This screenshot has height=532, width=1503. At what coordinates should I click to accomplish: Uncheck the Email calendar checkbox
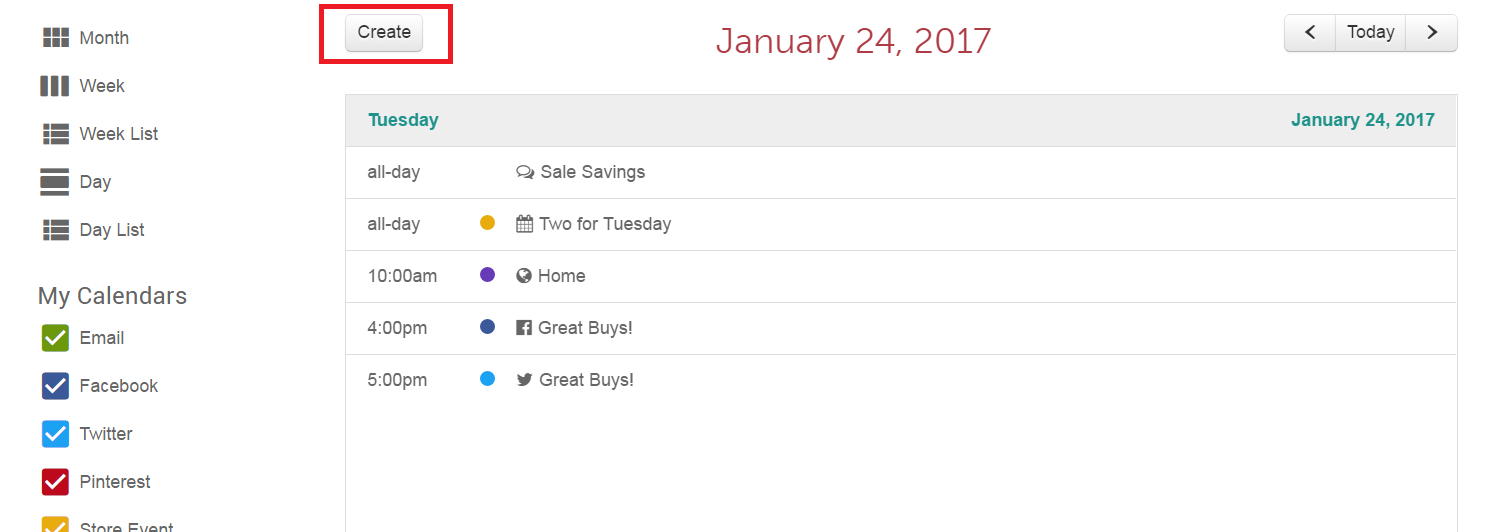click(55, 338)
